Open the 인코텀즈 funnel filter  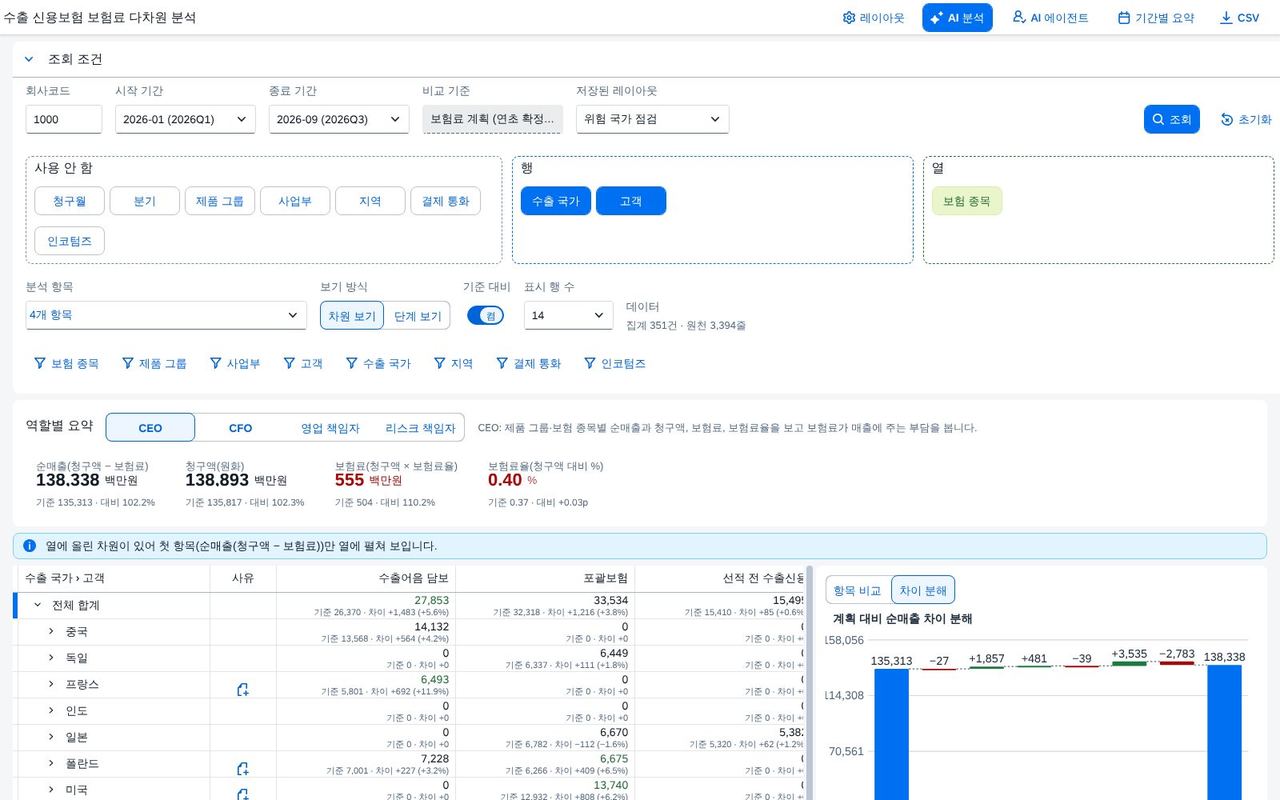[615, 364]
